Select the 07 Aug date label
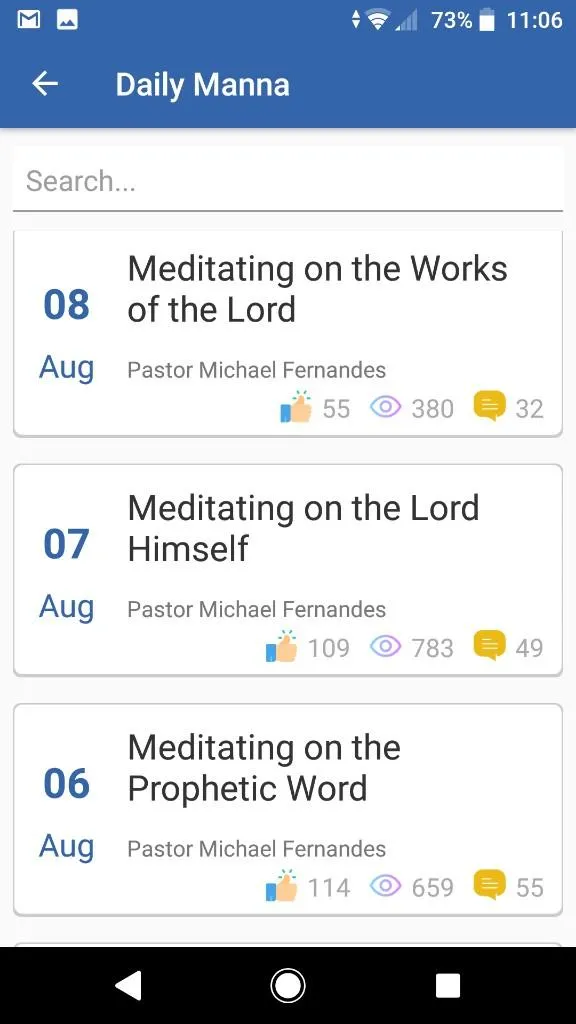576x1024 pixels. [67, 575]
